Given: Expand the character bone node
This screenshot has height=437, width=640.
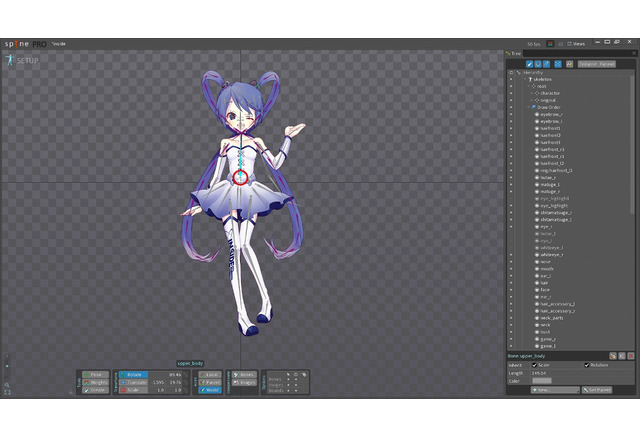Looking at the screenshot, I should click(x=532, y=93).
